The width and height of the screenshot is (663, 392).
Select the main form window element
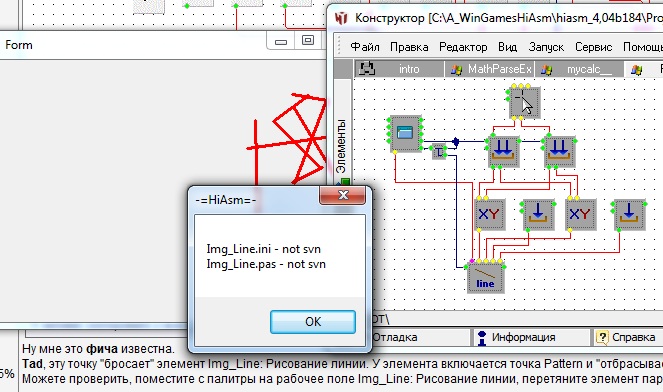click(405, 134)
